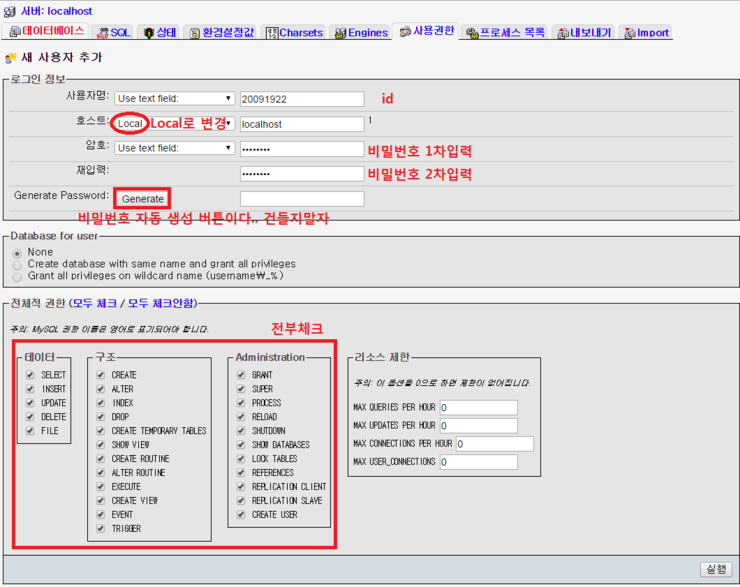Click the export tab icon
The image size is (740, 587).
coord(563,33)
